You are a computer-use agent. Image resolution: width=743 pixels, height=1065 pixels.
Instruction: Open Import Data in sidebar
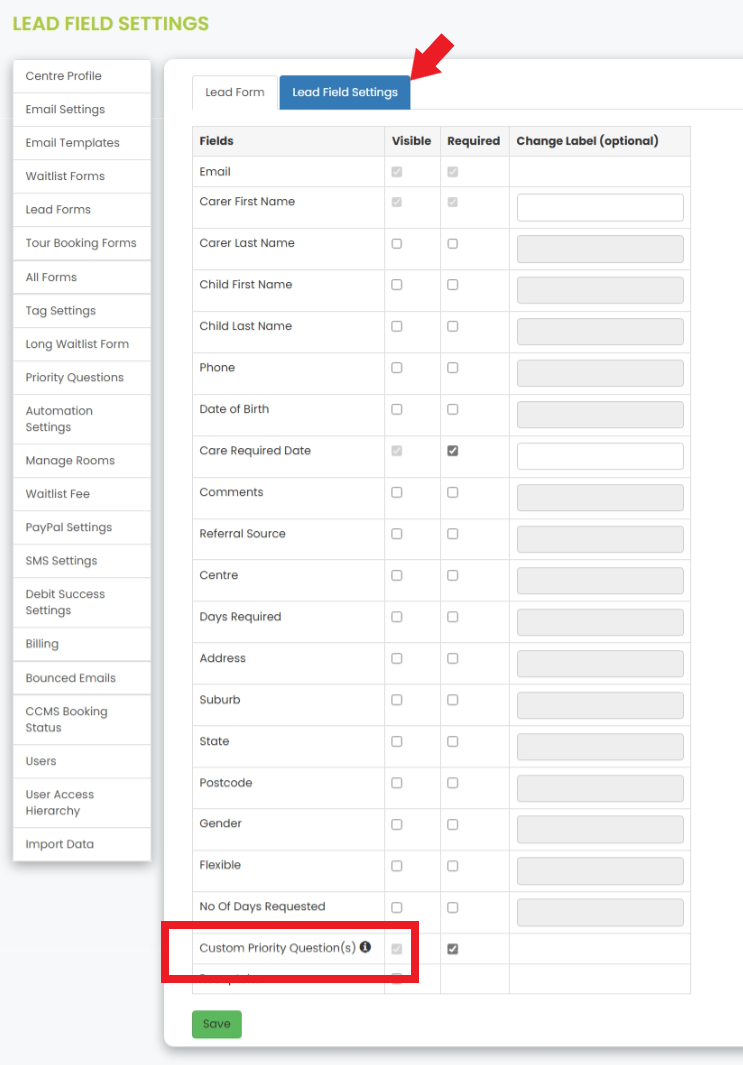pos(81,844)
